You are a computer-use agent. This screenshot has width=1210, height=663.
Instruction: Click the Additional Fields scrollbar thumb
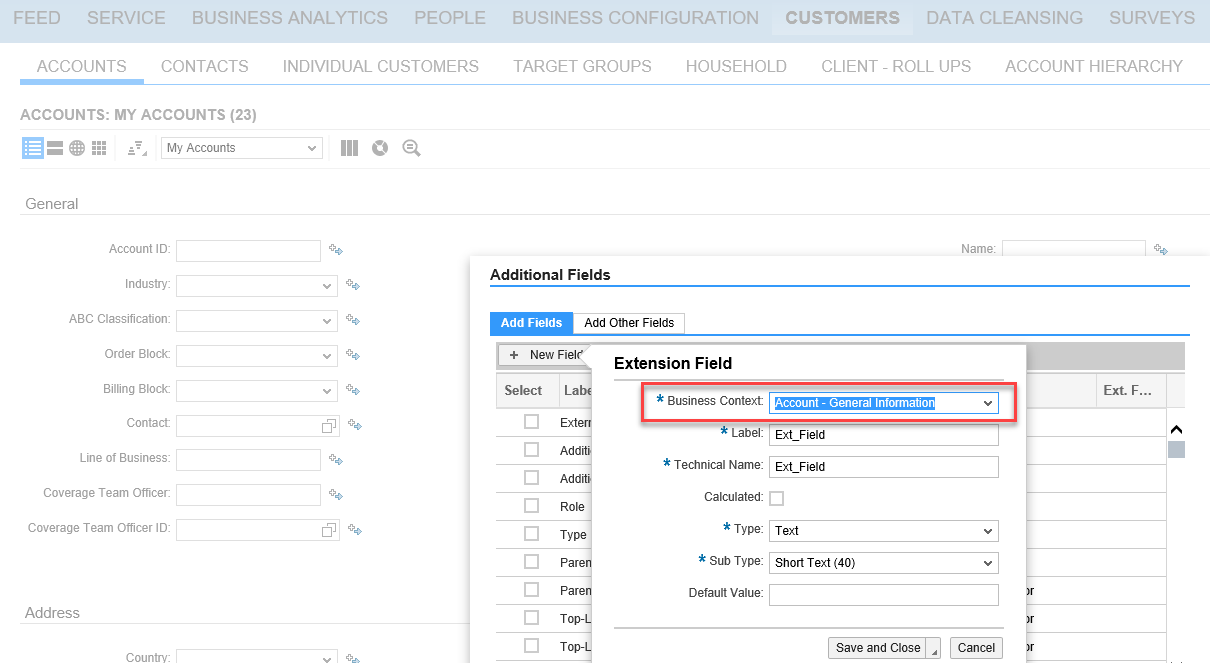coord(1176,449)
